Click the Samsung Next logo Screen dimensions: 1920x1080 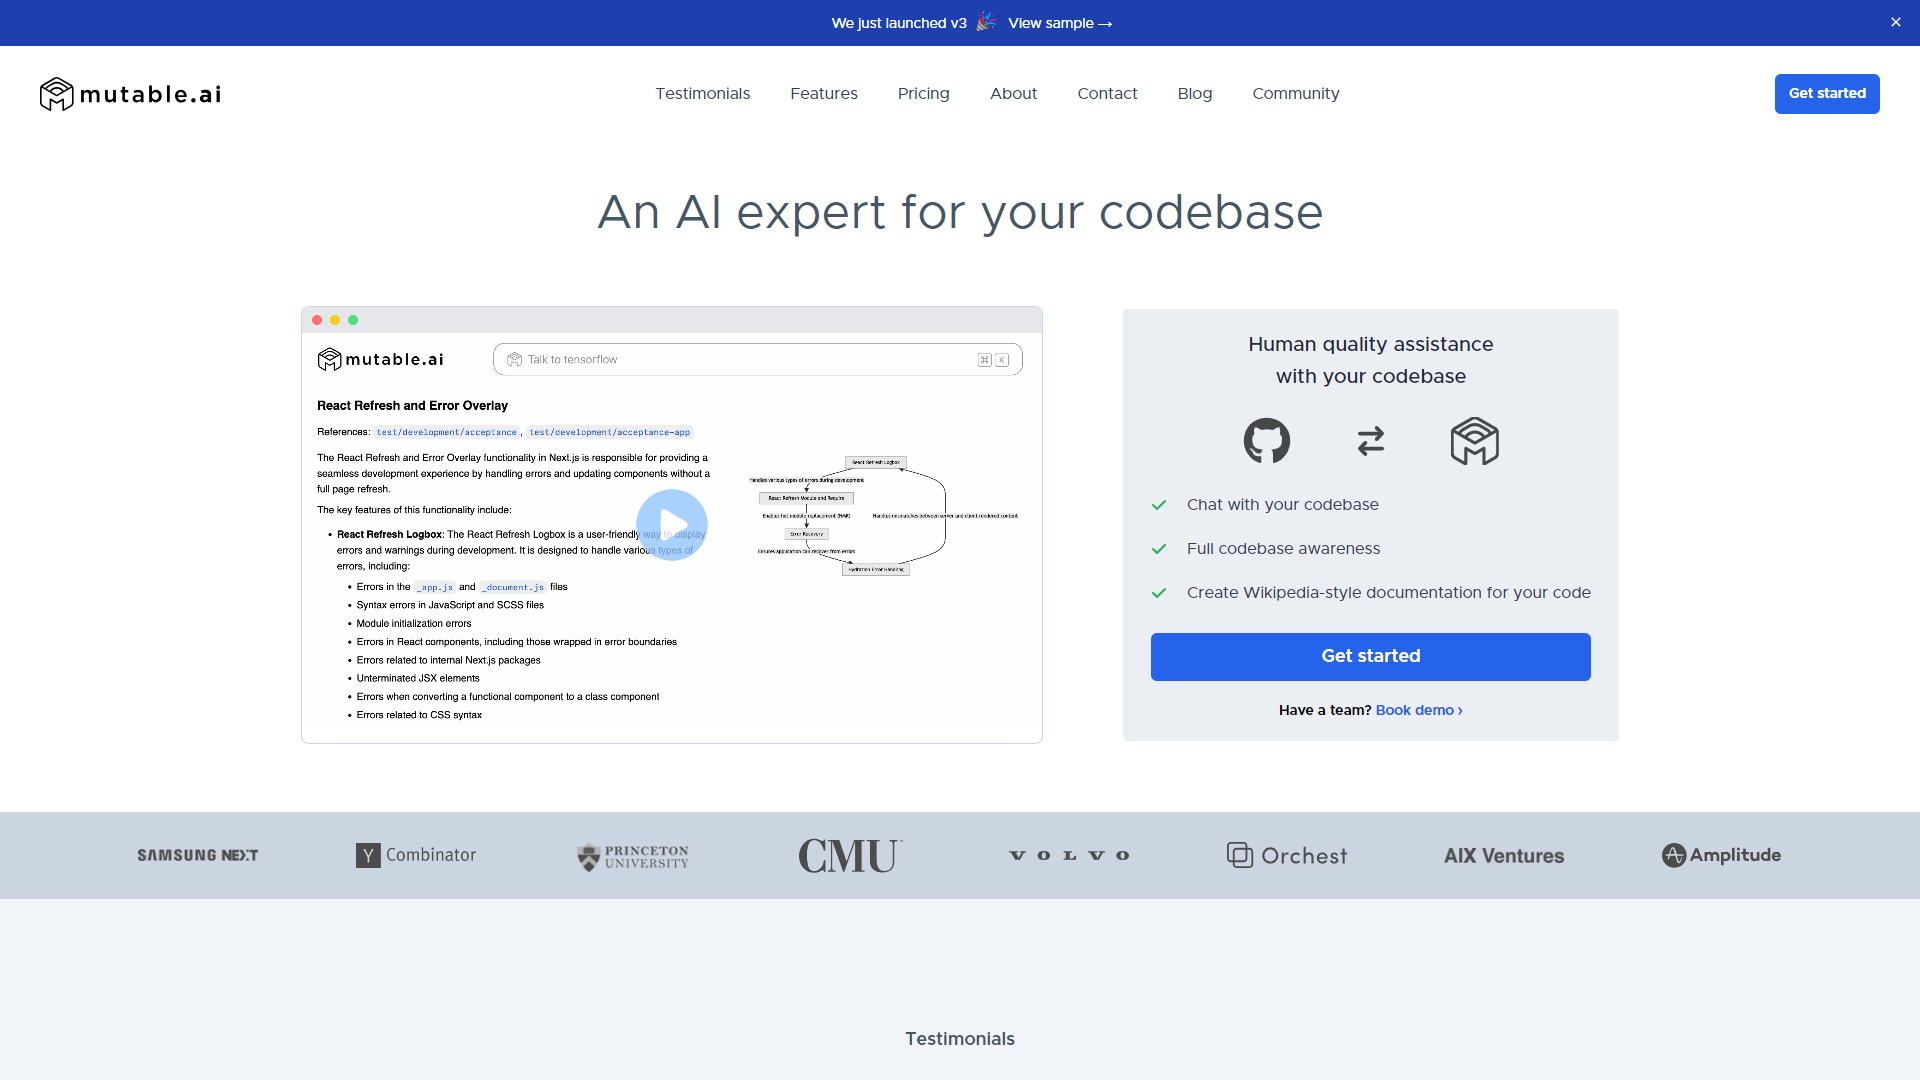pyautogui.click(x=196, y=856)
